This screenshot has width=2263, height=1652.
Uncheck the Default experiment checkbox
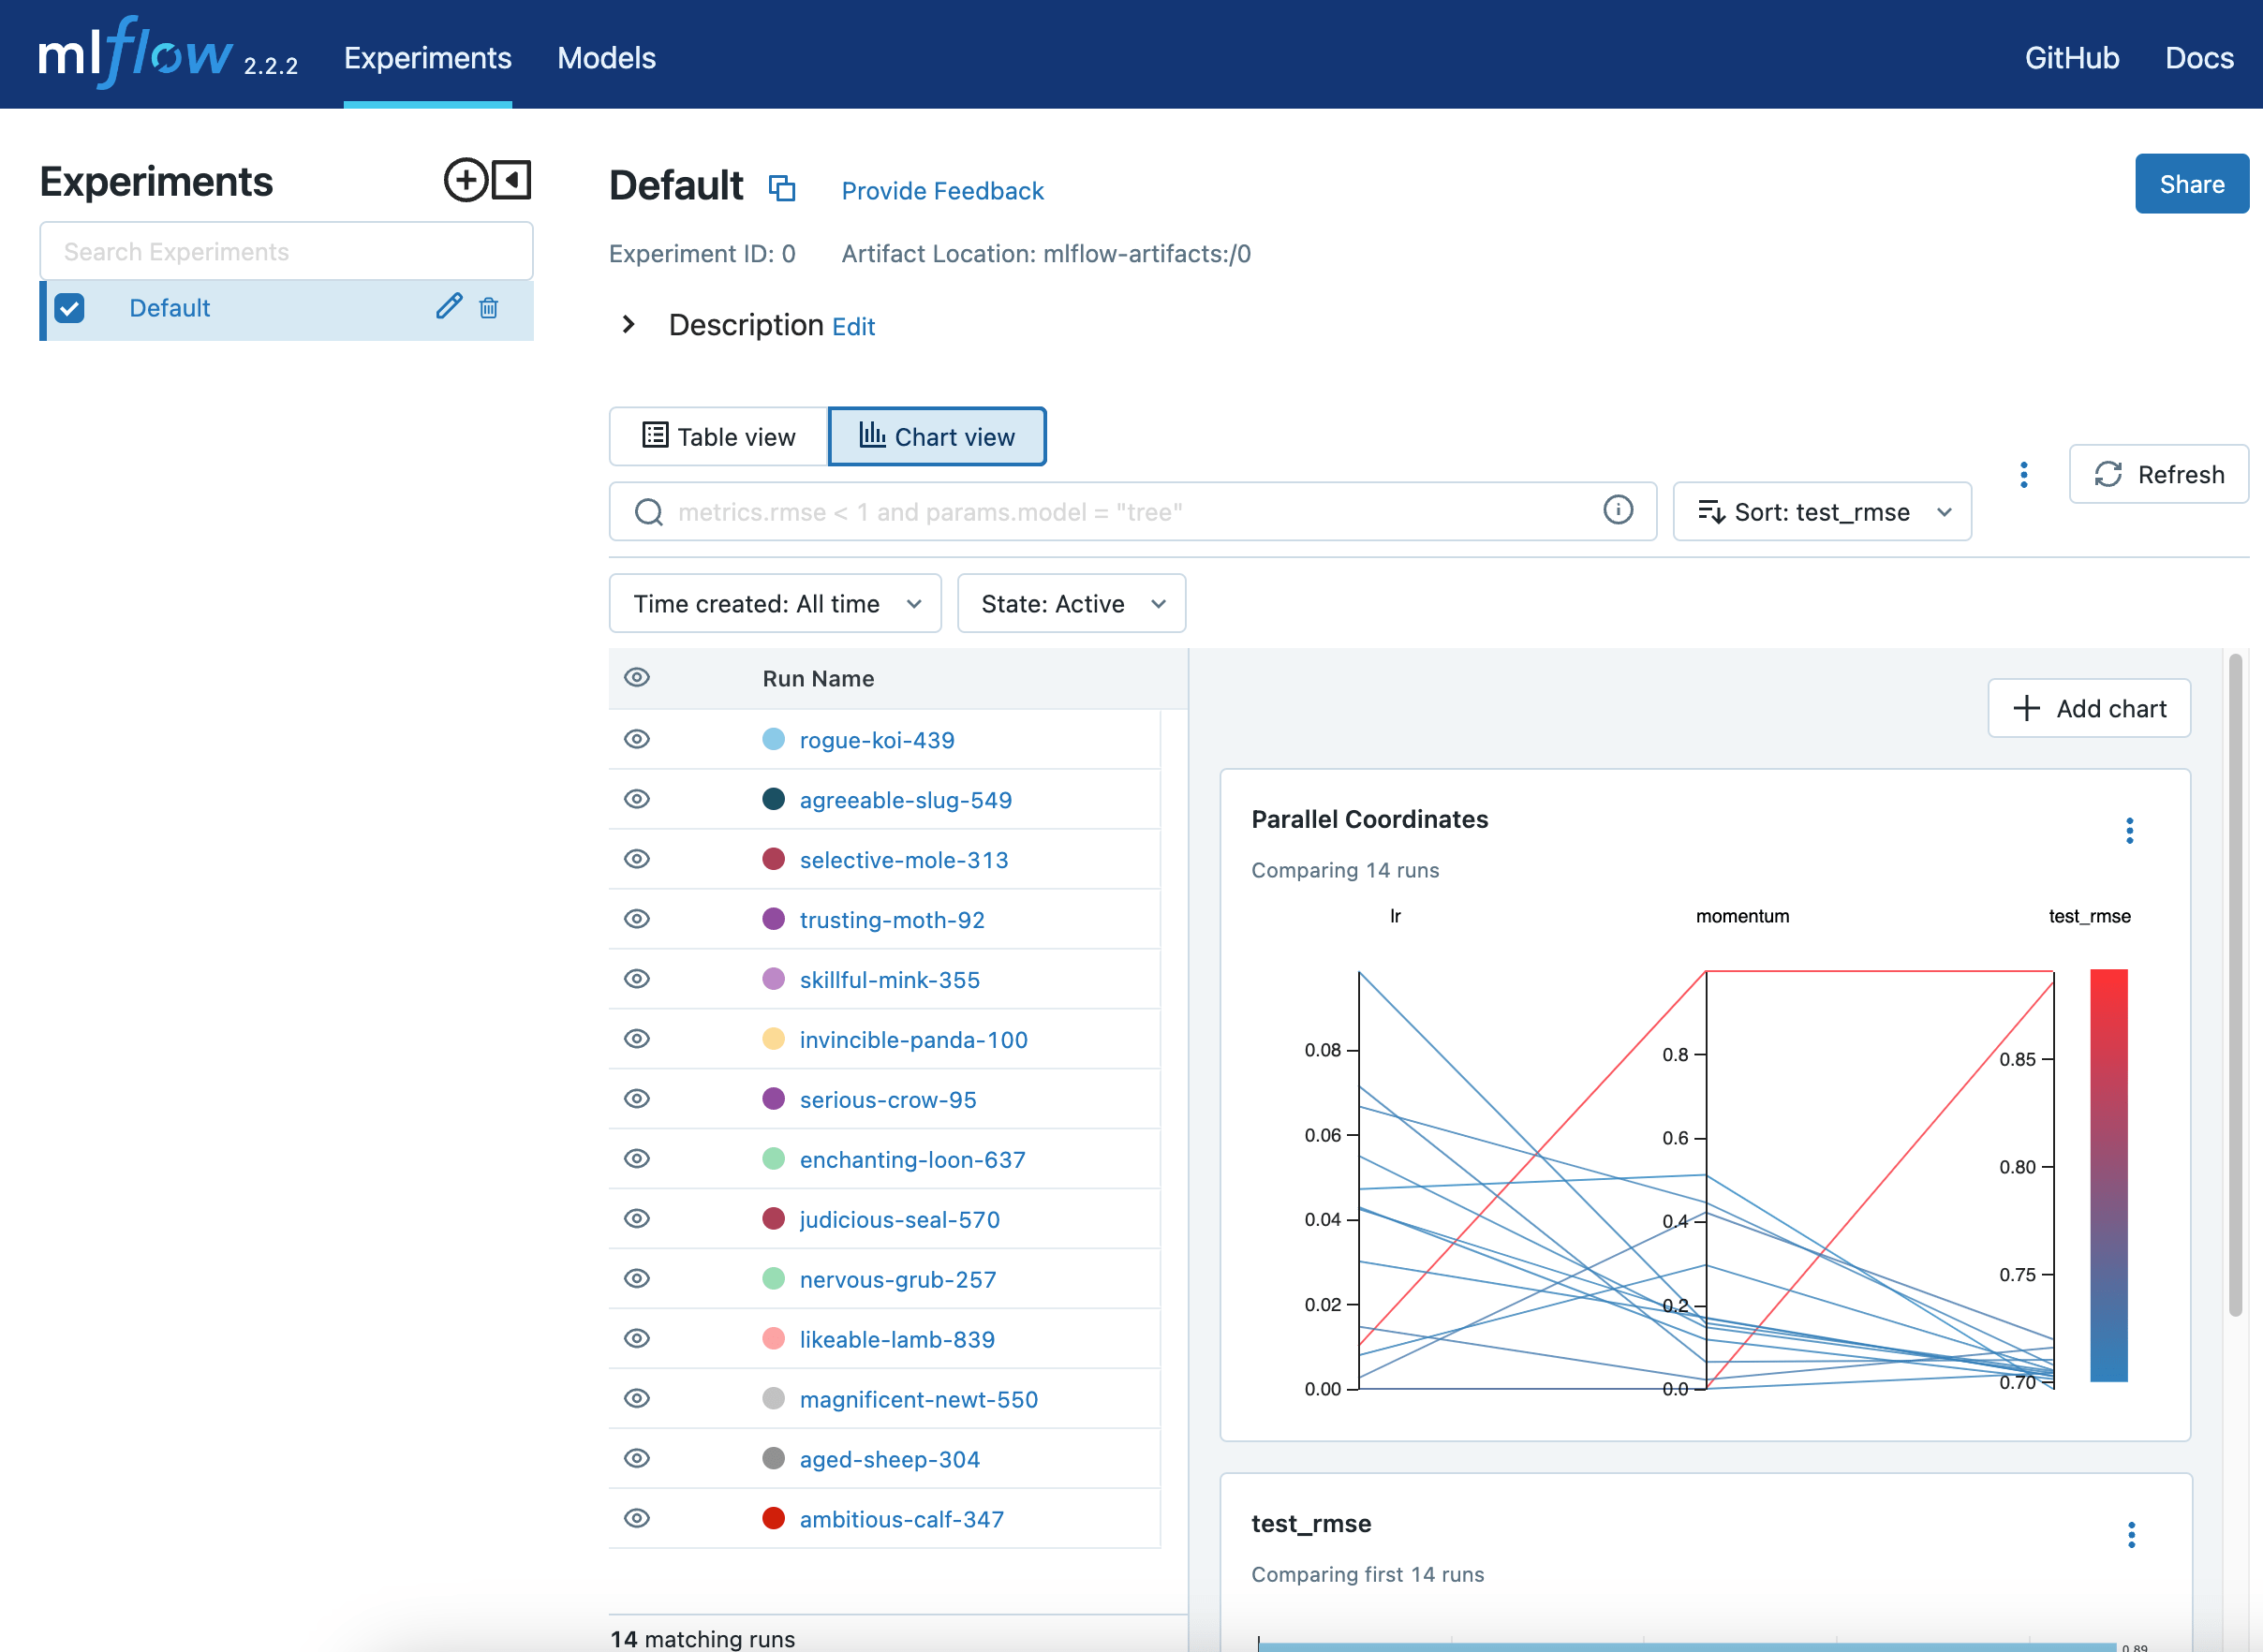pyautogui.click(x=68, y=308)
